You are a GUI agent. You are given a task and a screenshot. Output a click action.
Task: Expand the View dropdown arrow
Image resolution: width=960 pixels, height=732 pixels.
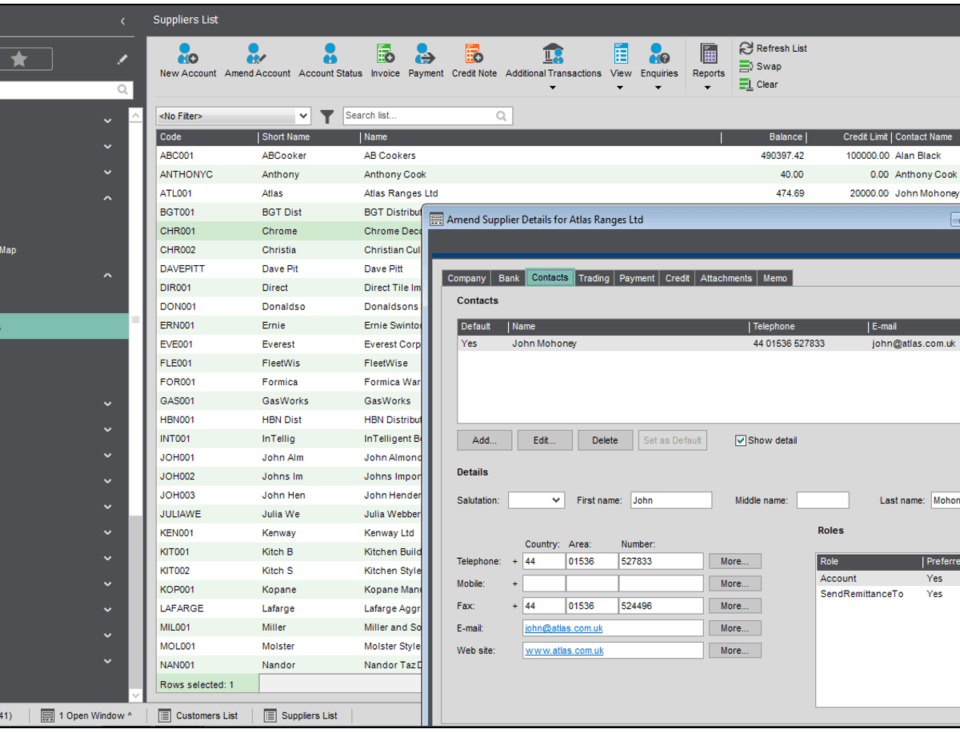tap(620, 88)
